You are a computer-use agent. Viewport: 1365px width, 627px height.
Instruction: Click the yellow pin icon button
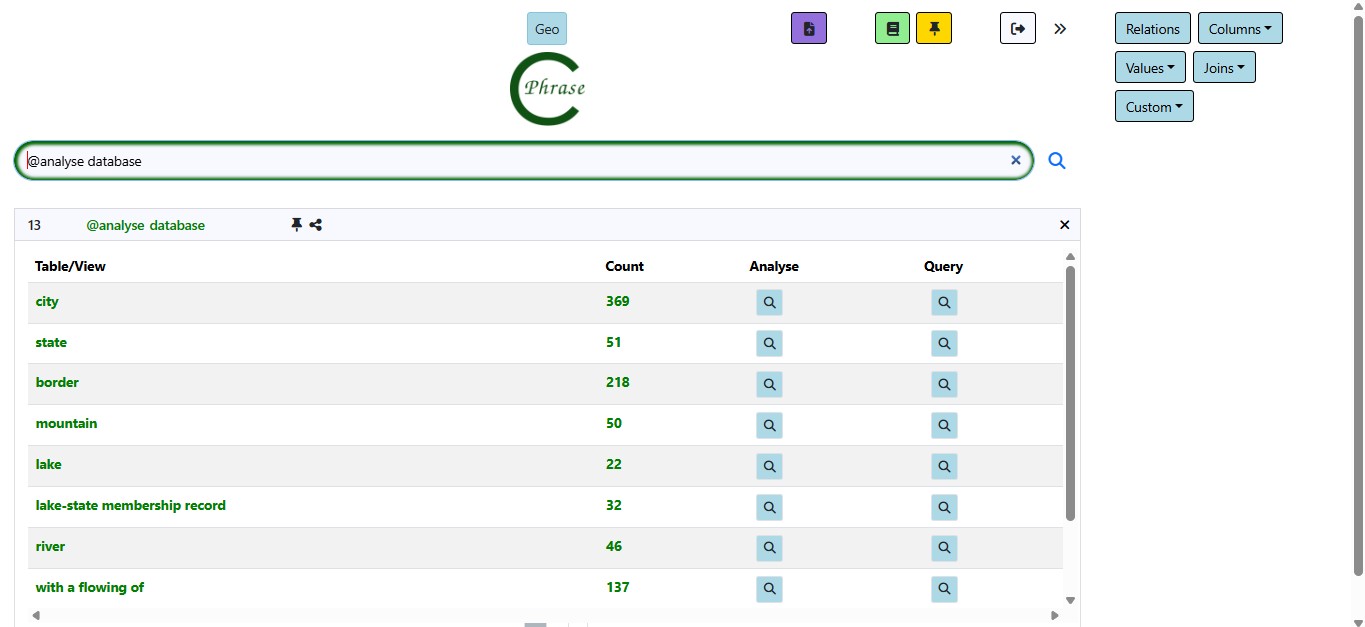(x=934, y=29)
